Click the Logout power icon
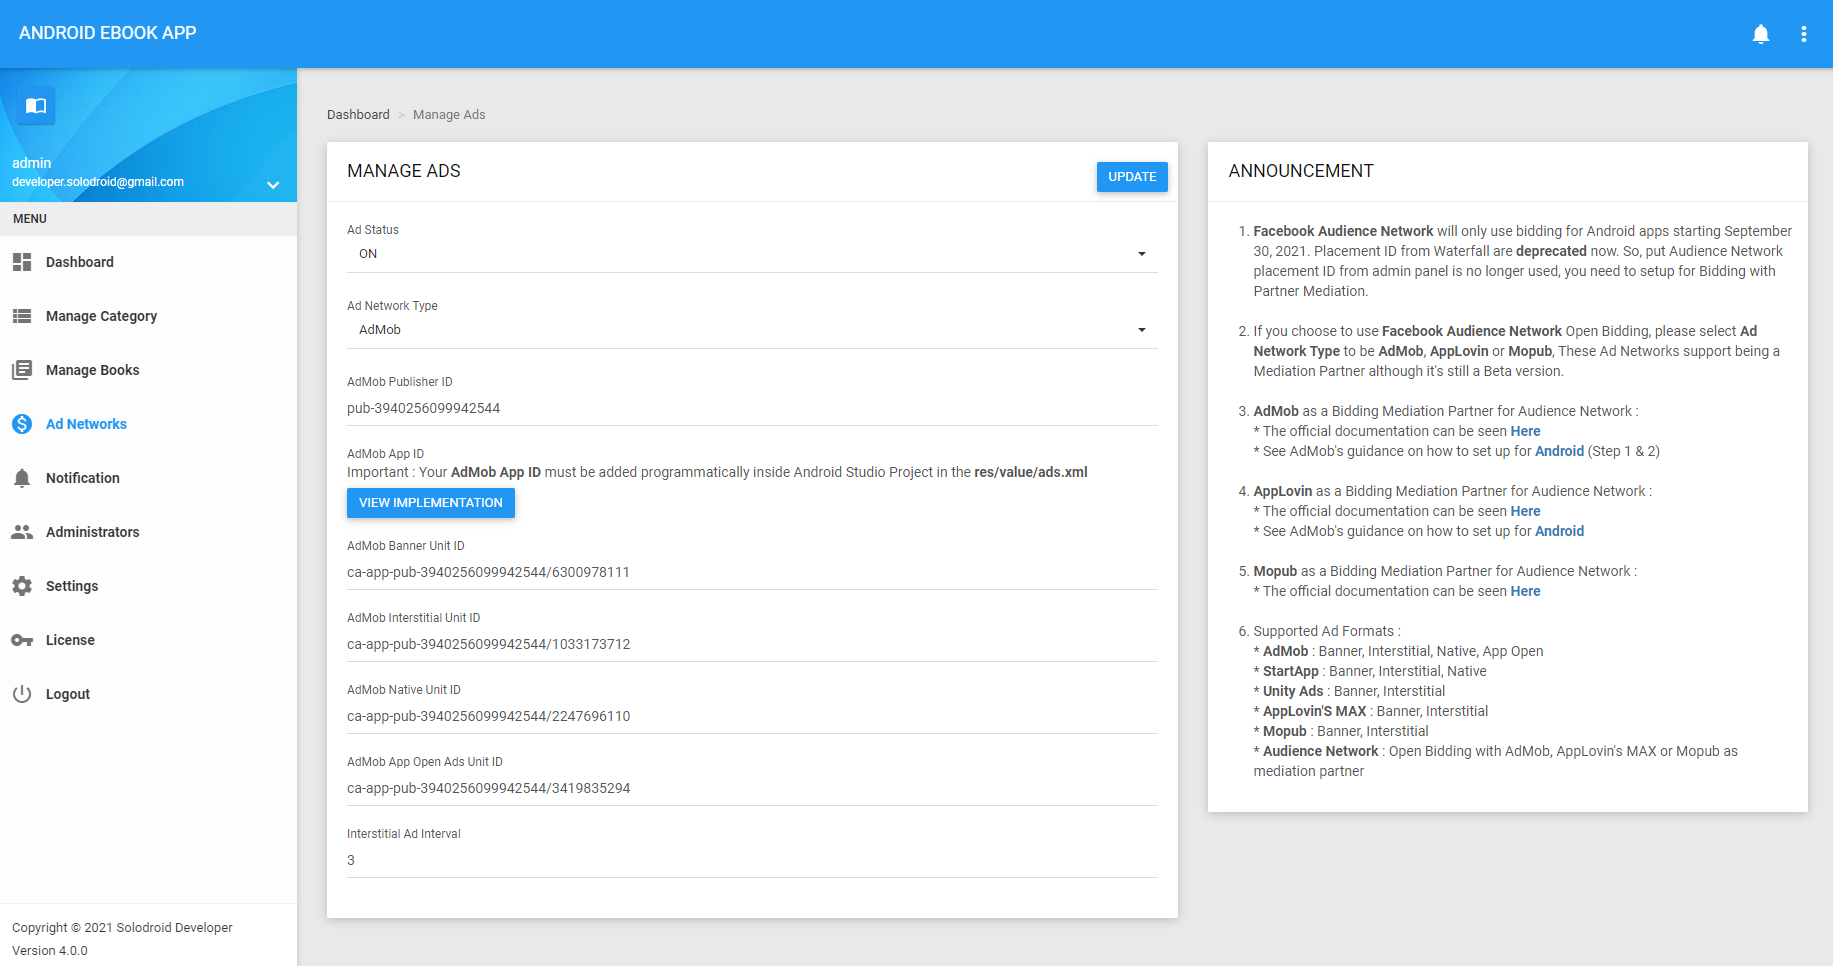The image size is (1833, 966). point(22,694)
